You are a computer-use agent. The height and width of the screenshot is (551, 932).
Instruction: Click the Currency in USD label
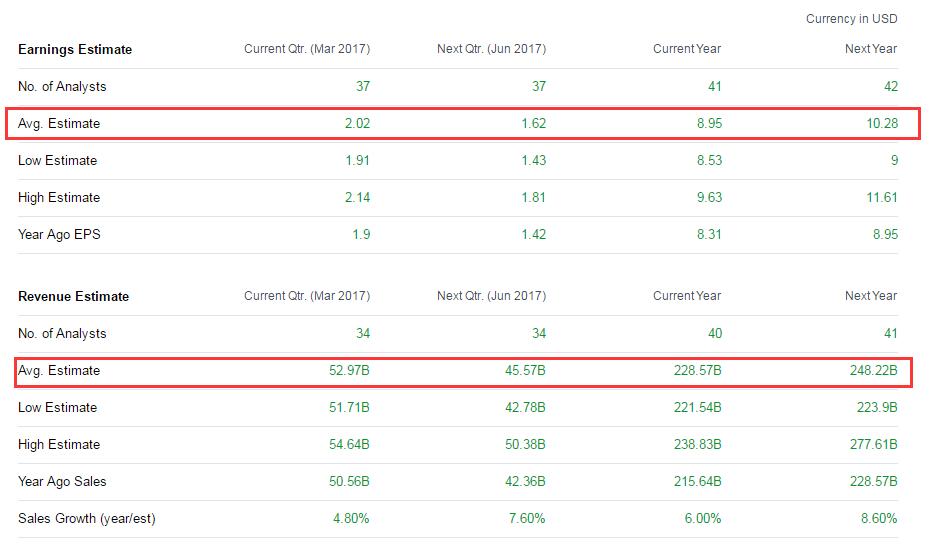tap(851, 19)
